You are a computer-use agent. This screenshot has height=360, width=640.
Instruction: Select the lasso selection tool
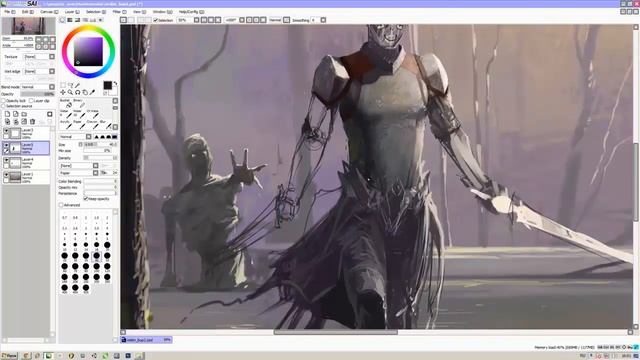click(x=70, y=85)
